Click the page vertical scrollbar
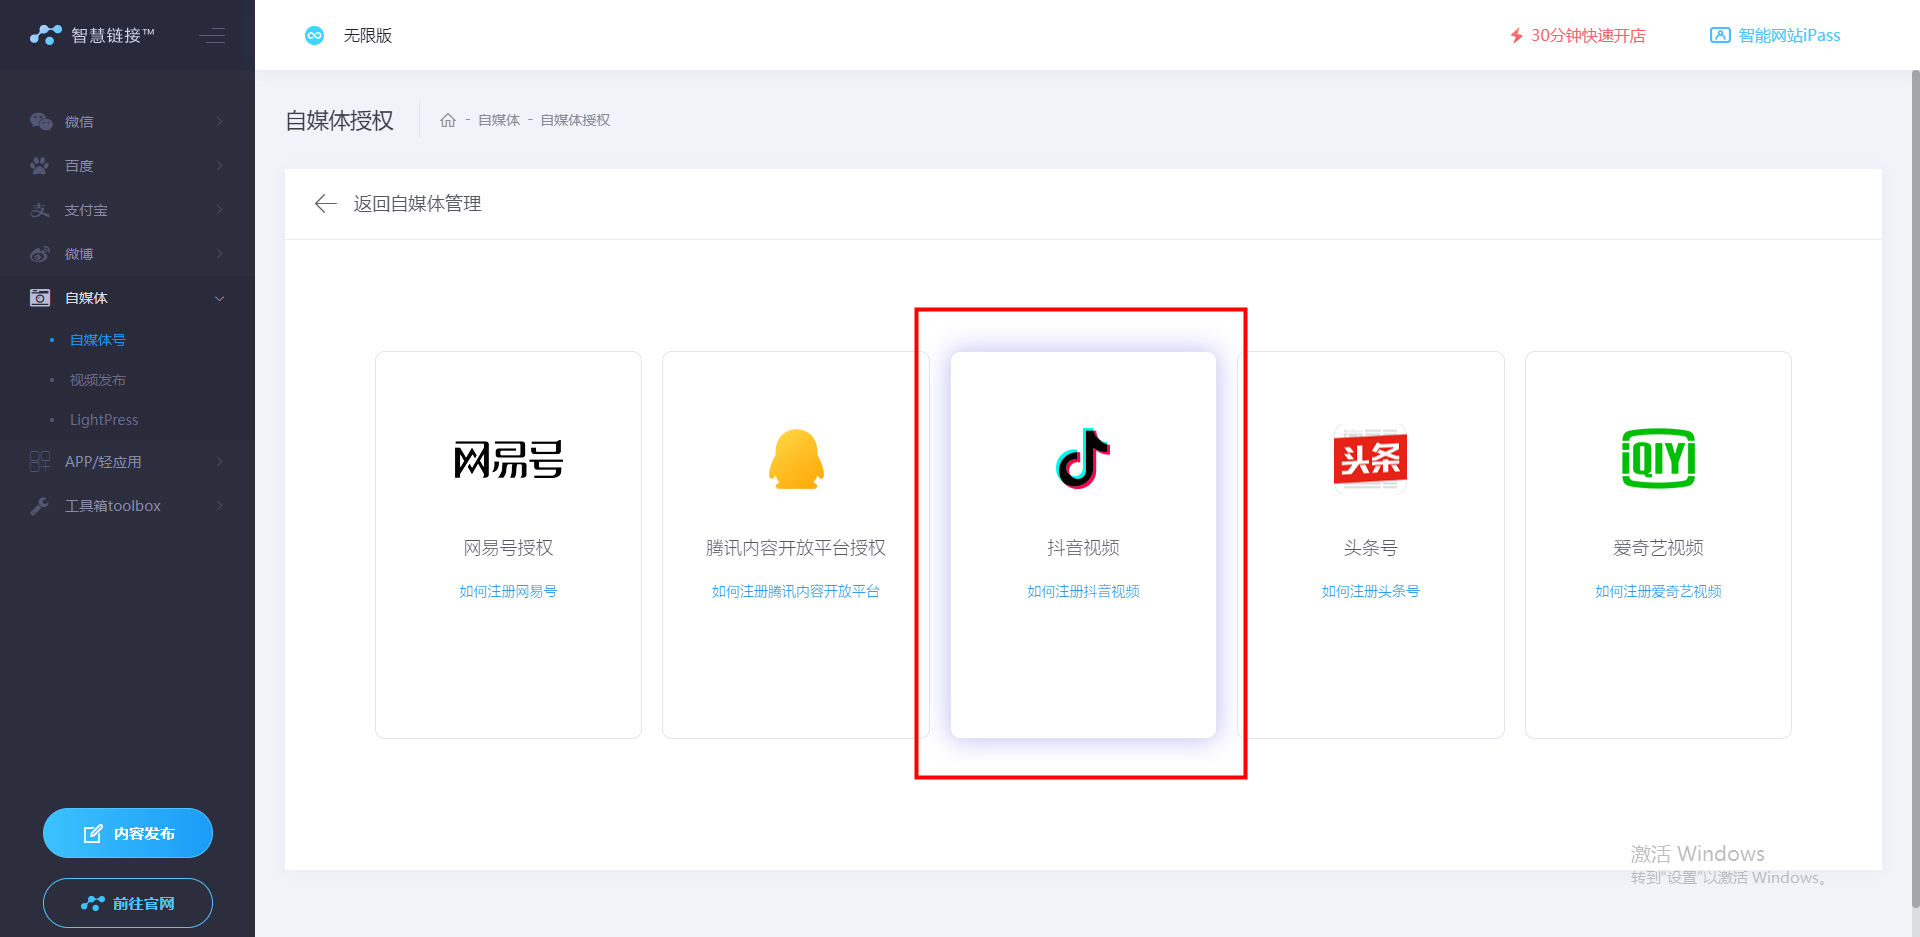Viewport: 1920px width, 937px height. click(1915, 488)
